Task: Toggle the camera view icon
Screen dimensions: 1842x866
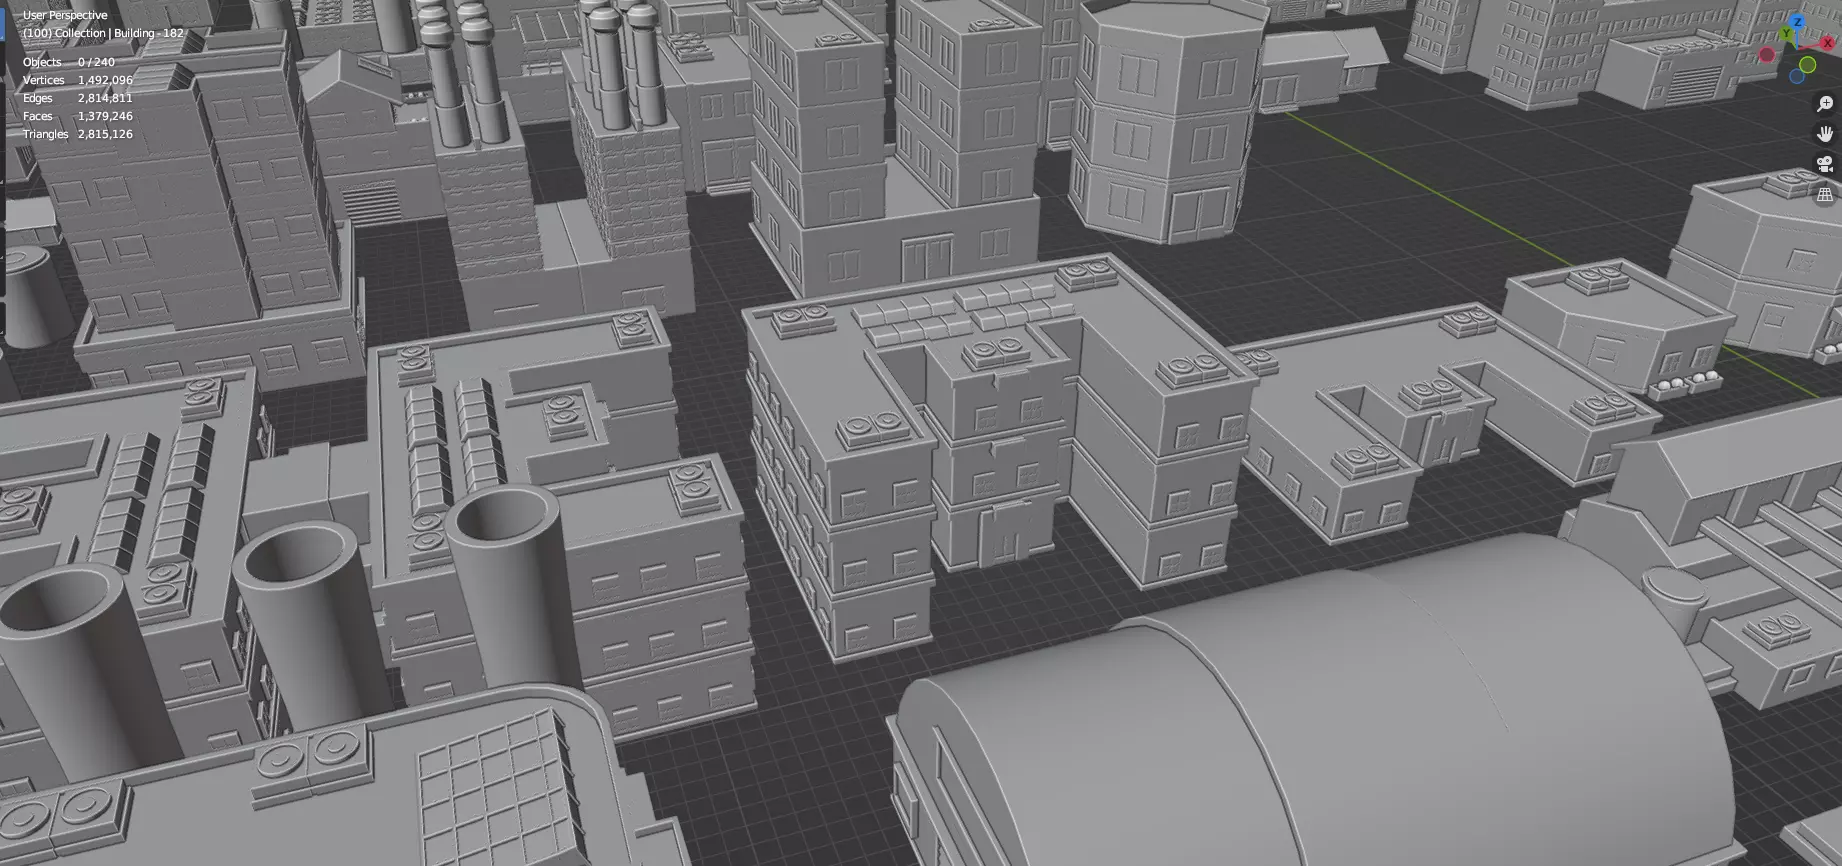Action: 1825,164
